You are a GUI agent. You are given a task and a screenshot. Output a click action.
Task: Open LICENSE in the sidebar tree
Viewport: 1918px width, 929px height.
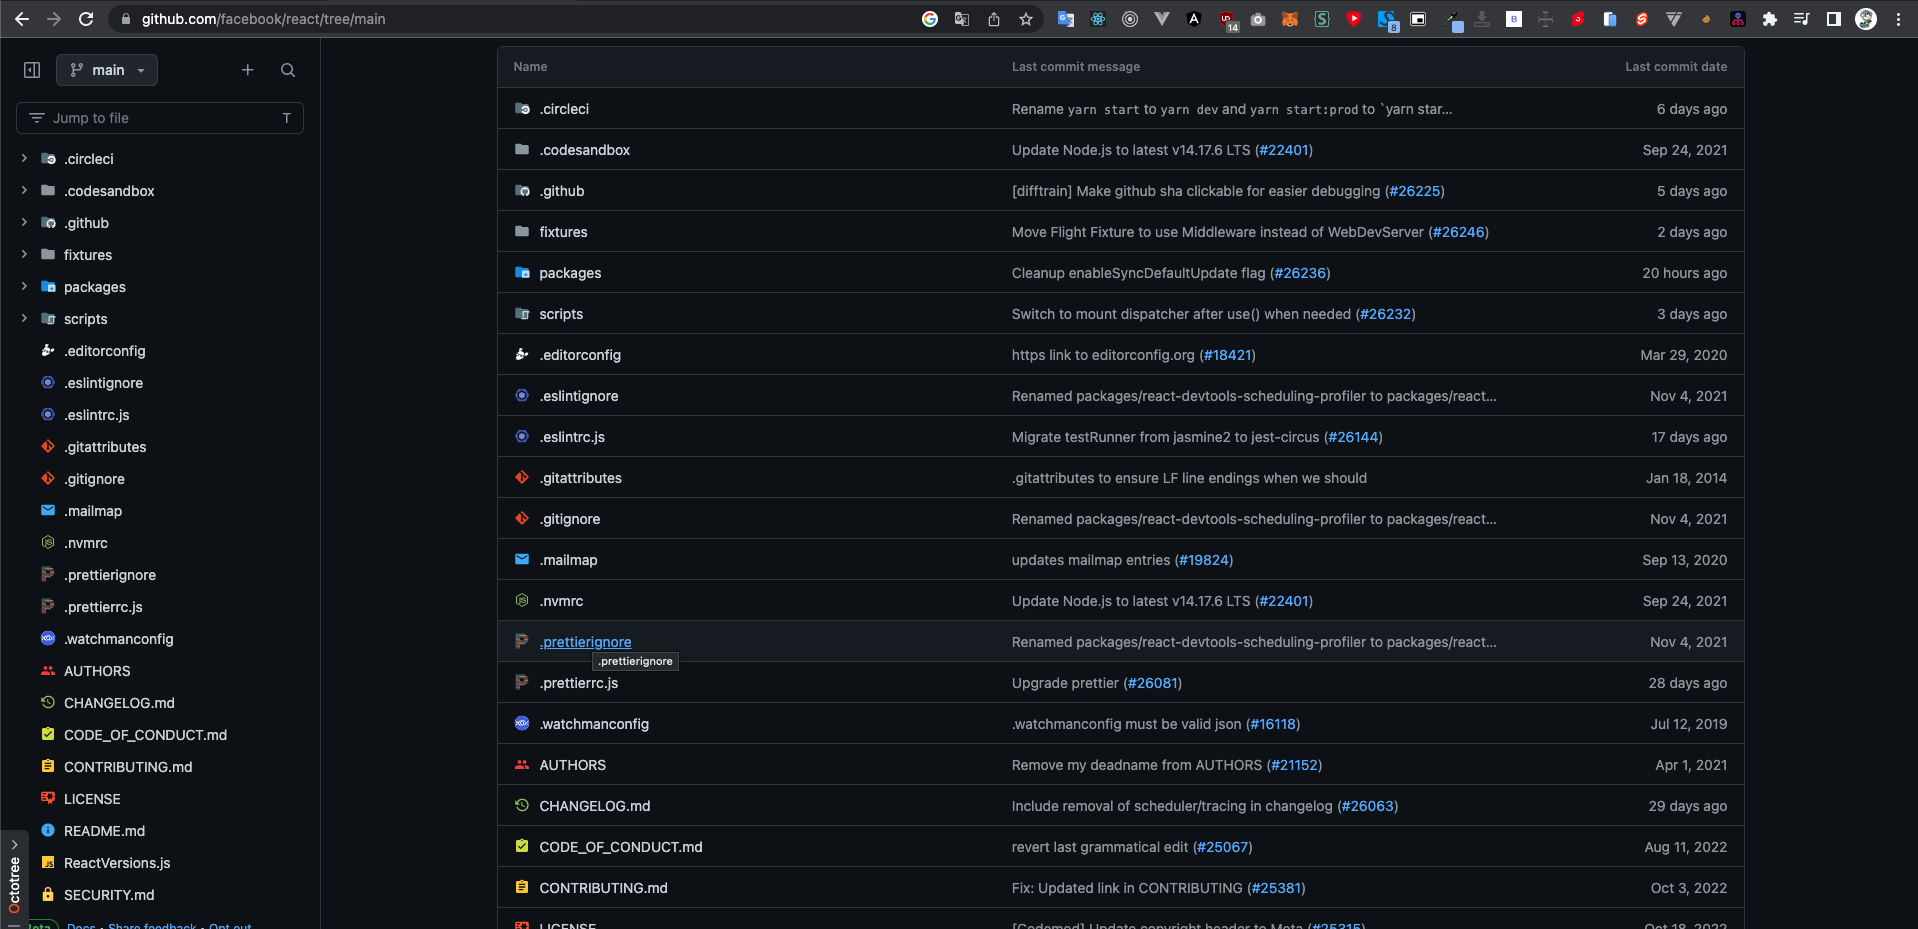[x=92, y=799]
